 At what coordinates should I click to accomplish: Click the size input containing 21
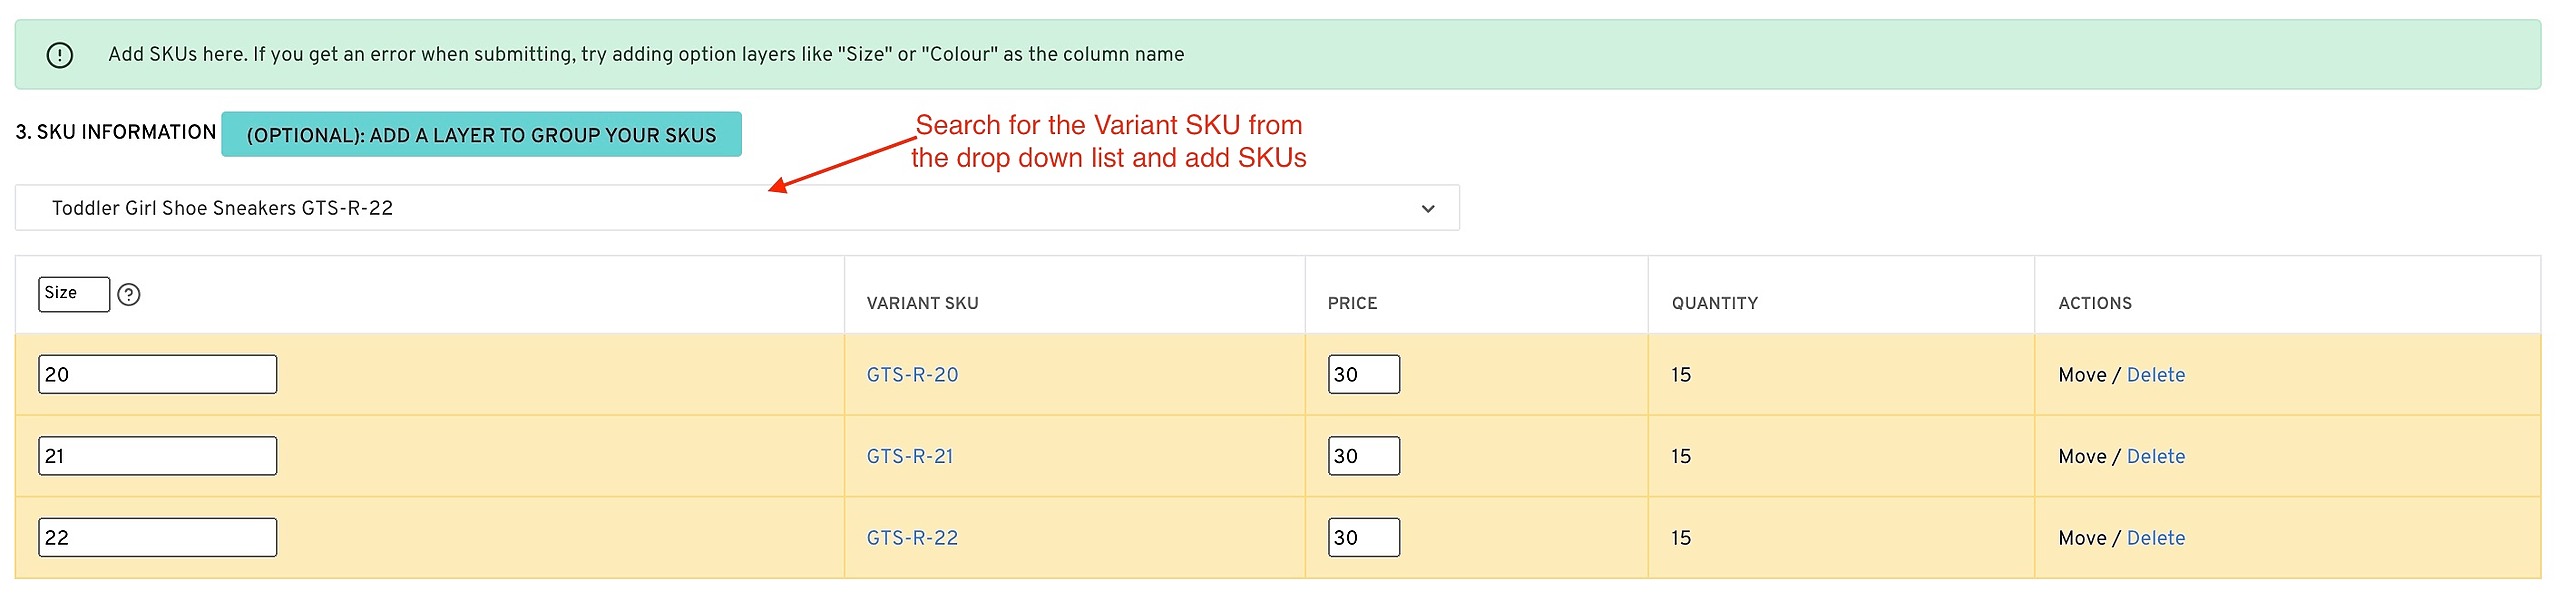(157, 456)
